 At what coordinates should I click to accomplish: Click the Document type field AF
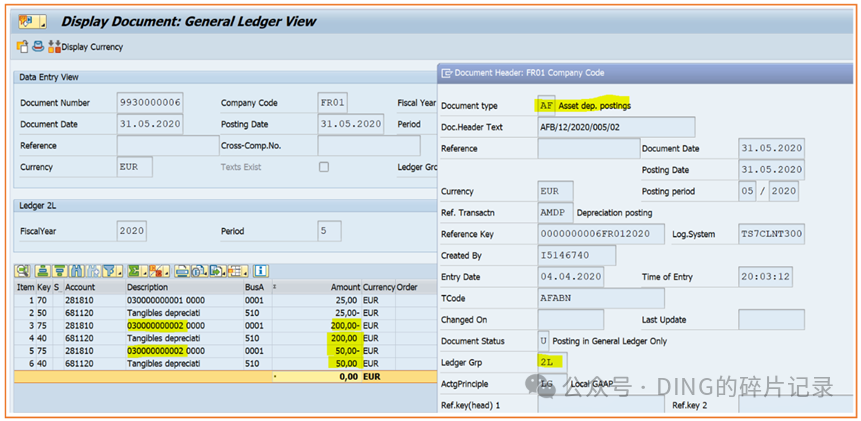point(547,105)
